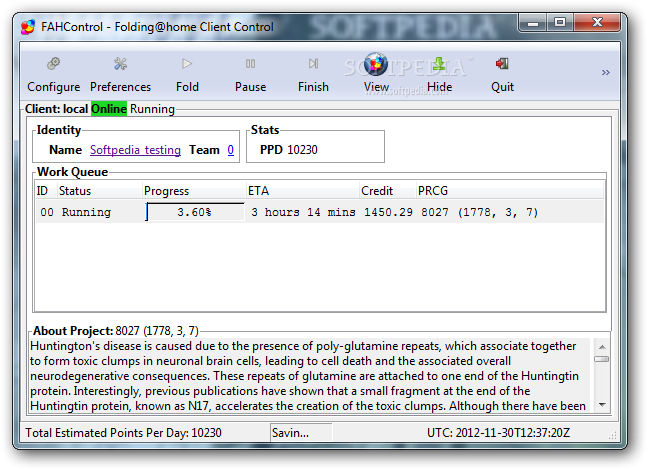Select the 00 Running work queue row
This screenshot has height=470, width=648.
319,212
